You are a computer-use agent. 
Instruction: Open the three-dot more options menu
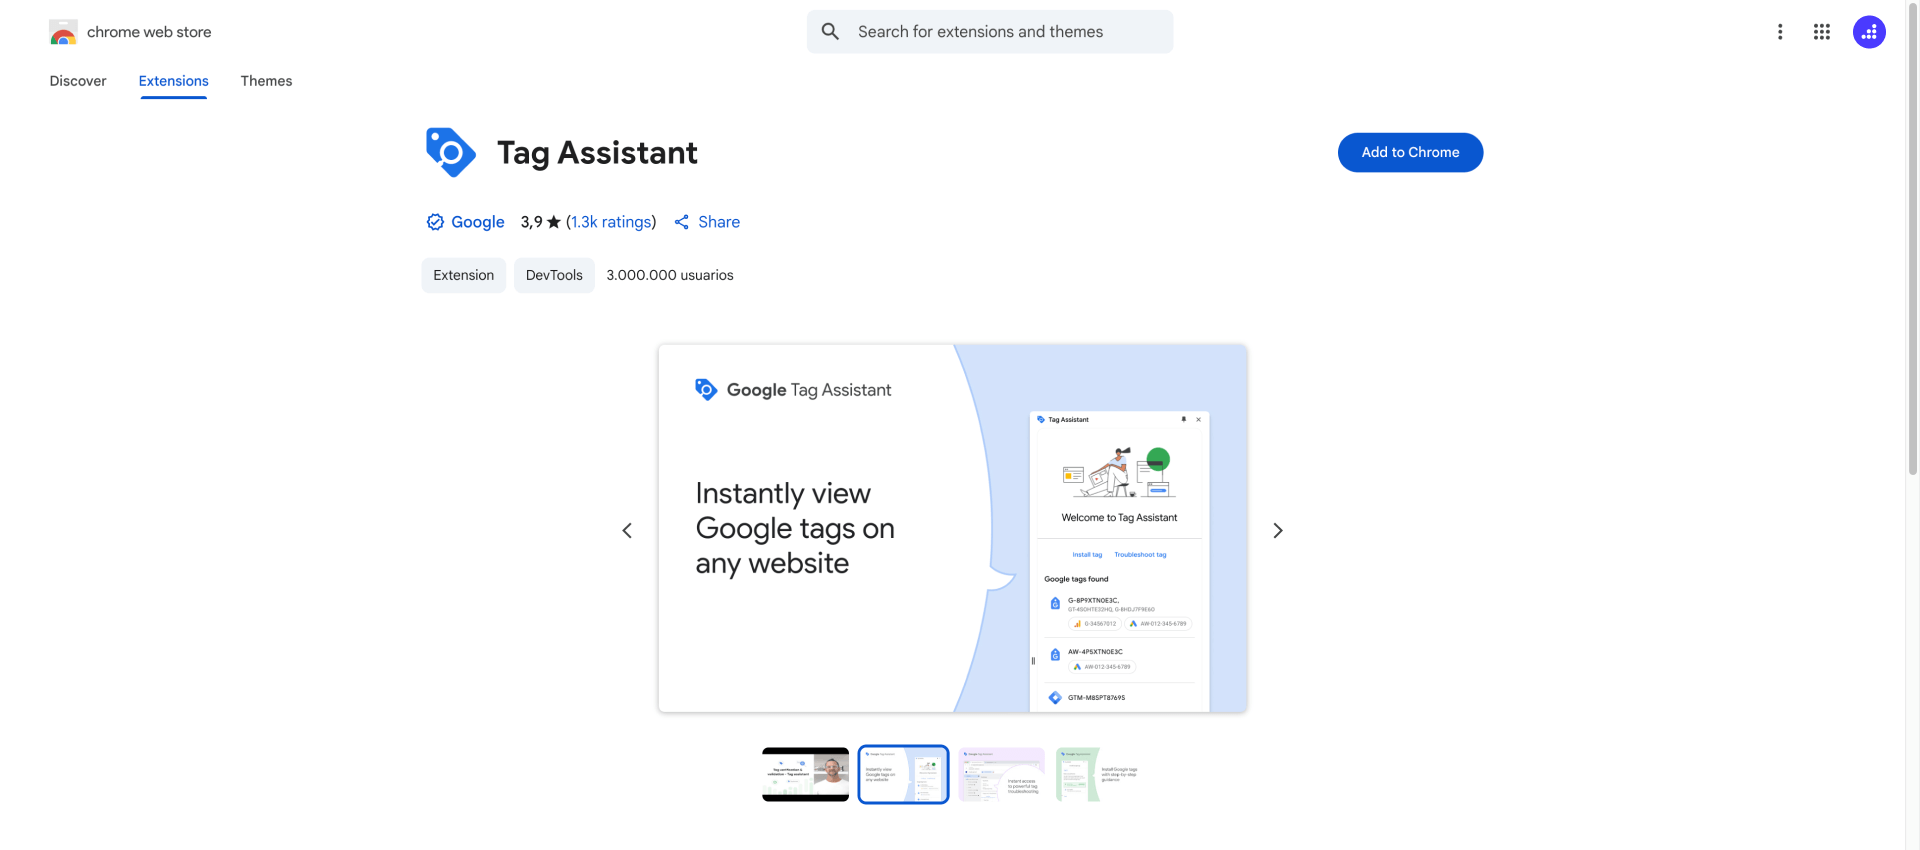click(x=1780, y=32)
